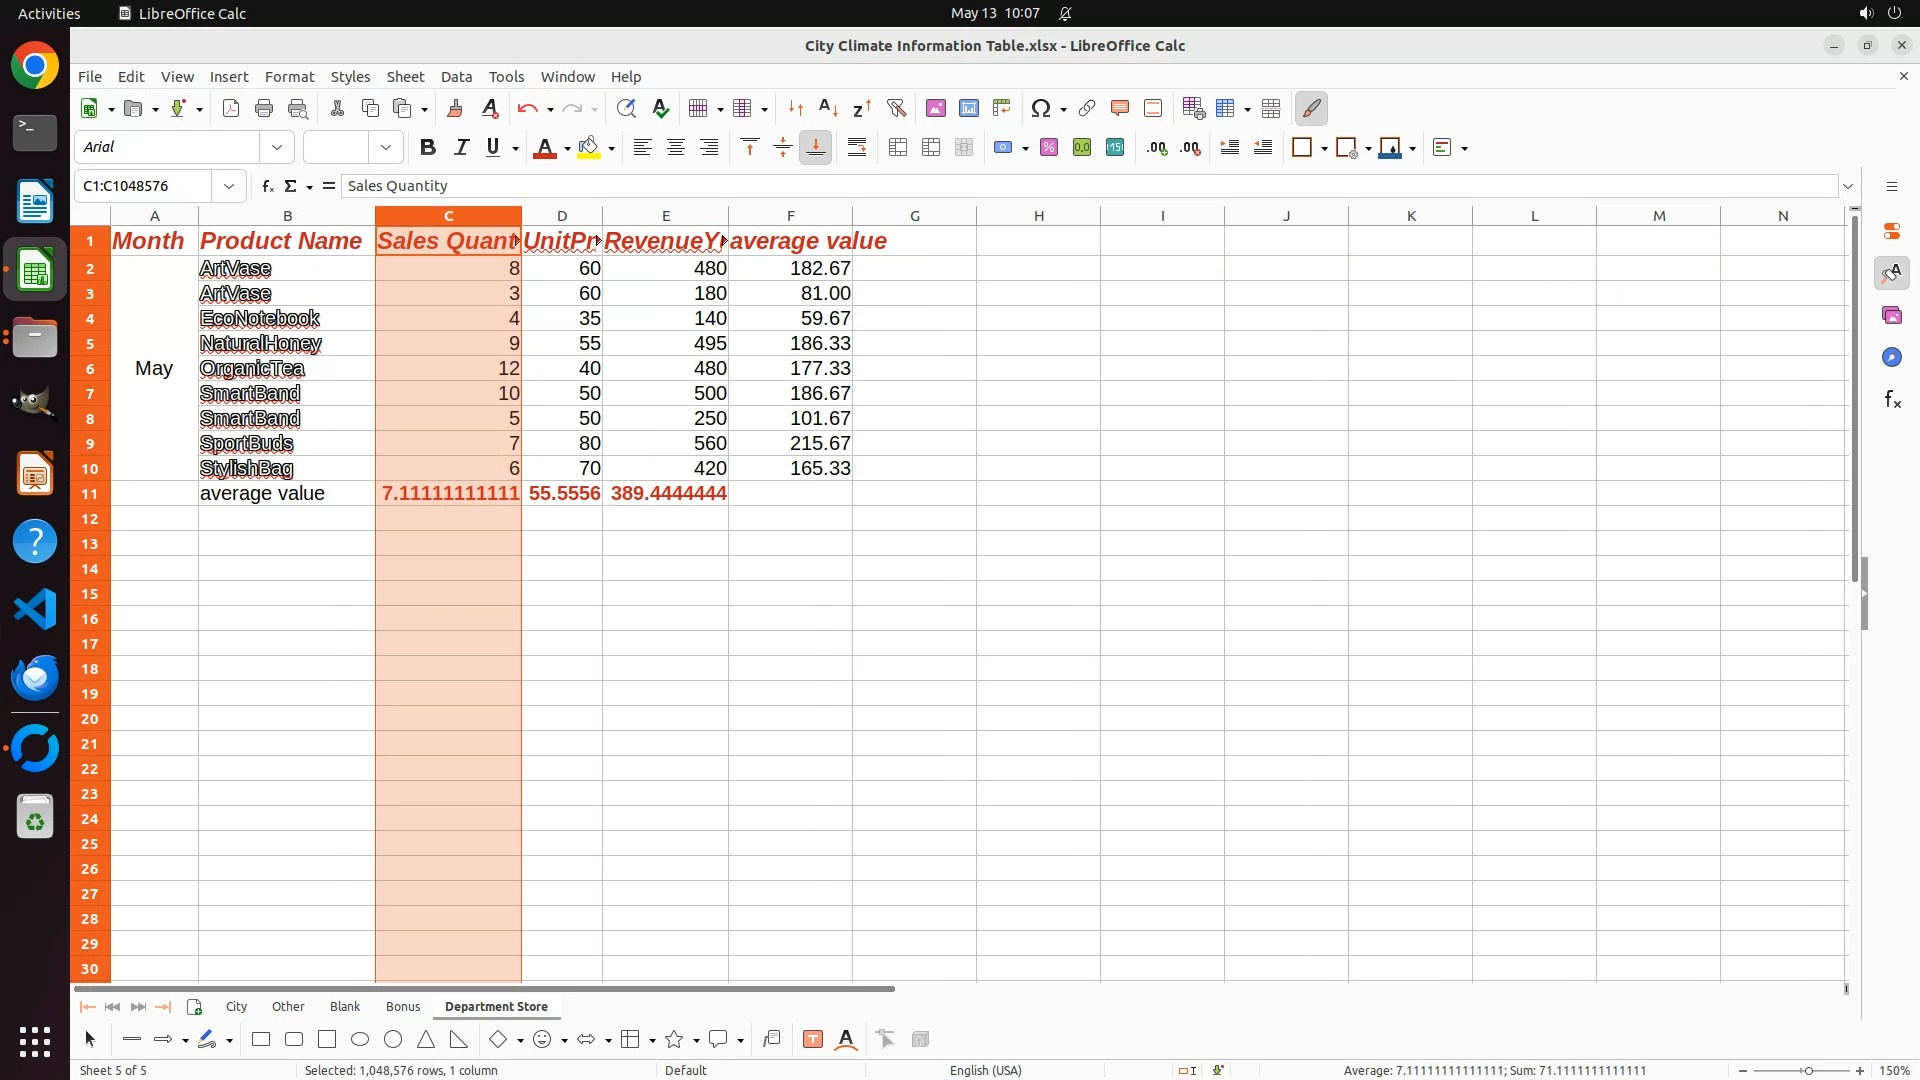Expand the formula bar input line
Viewport: 1920px width, 1080px height.
pos(1848,186)
